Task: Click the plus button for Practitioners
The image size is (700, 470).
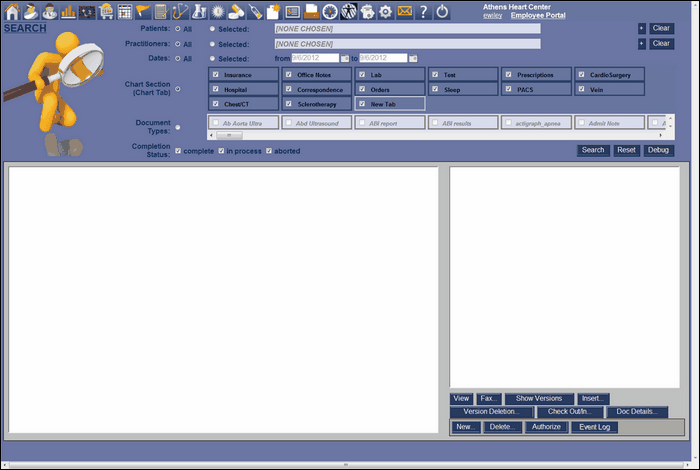Action: tap(642, 44)
